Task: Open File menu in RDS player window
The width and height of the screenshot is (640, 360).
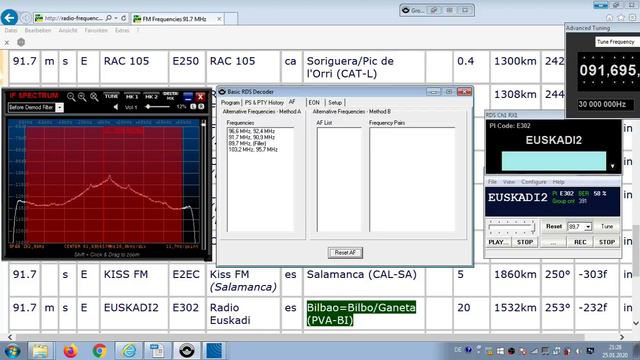Action: point(492,182)
